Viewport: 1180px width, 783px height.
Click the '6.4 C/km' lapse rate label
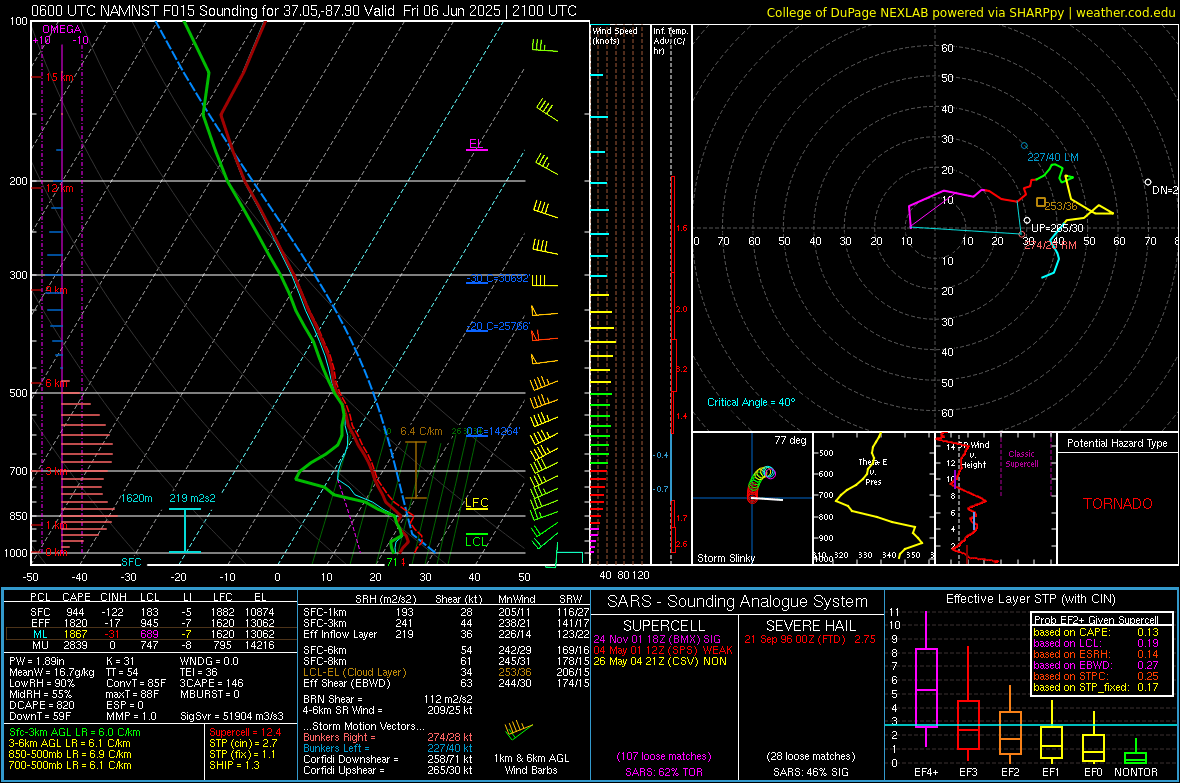421,431
